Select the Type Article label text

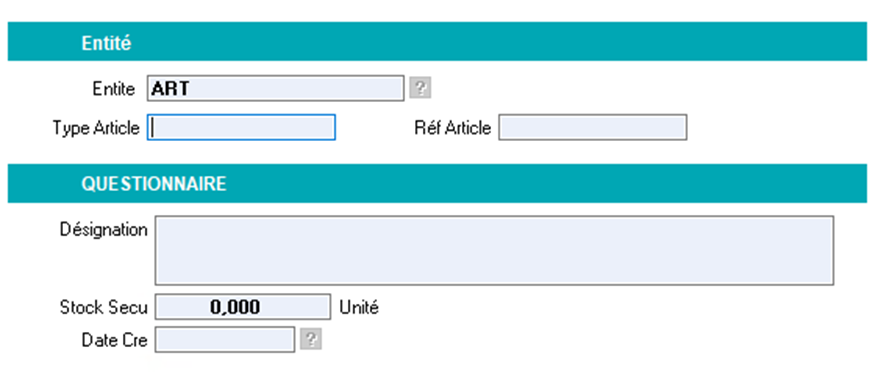pyautogui.click(x=96, y=128)
